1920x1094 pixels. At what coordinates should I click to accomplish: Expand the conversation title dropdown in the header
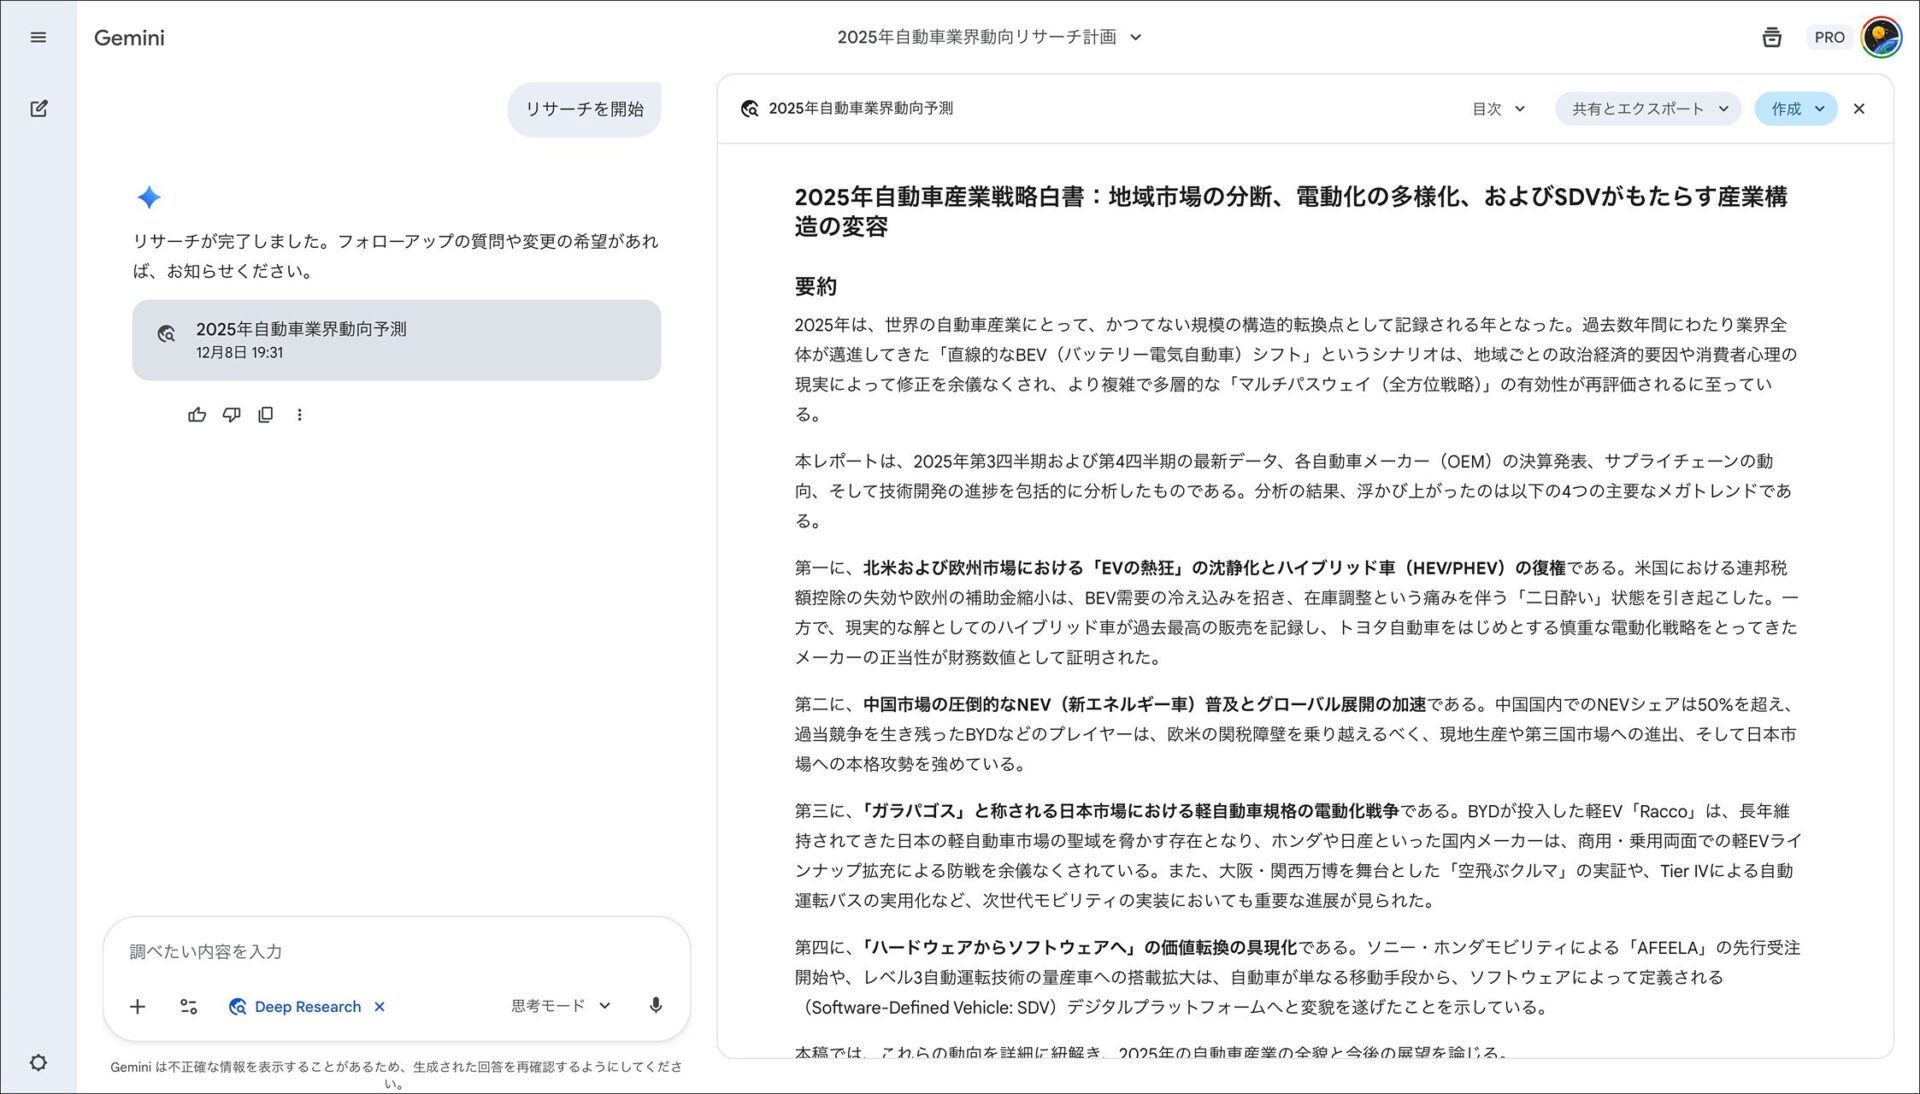(x=1135, y=37)
